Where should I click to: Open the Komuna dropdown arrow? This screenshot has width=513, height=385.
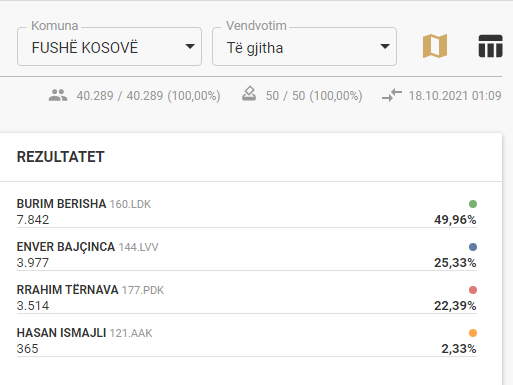tap(190, 46)
